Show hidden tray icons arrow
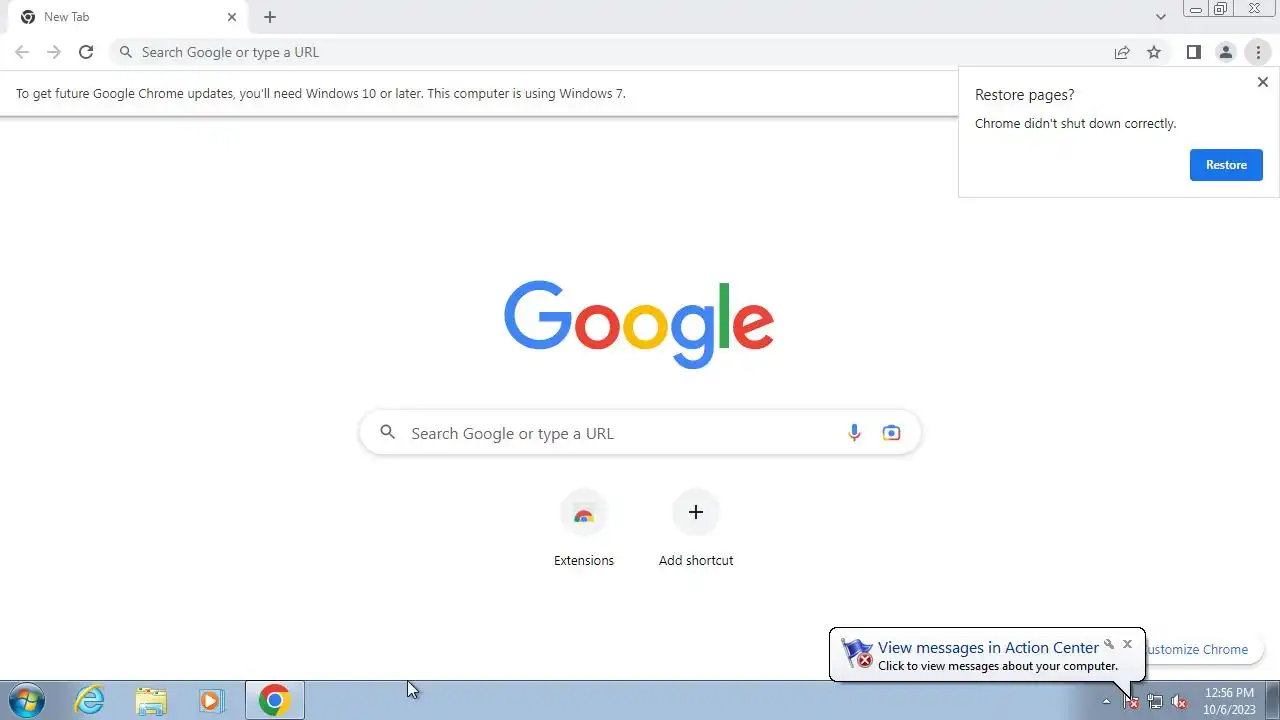The width and height of the screenshot is (1280, 720). point(1106,701)
